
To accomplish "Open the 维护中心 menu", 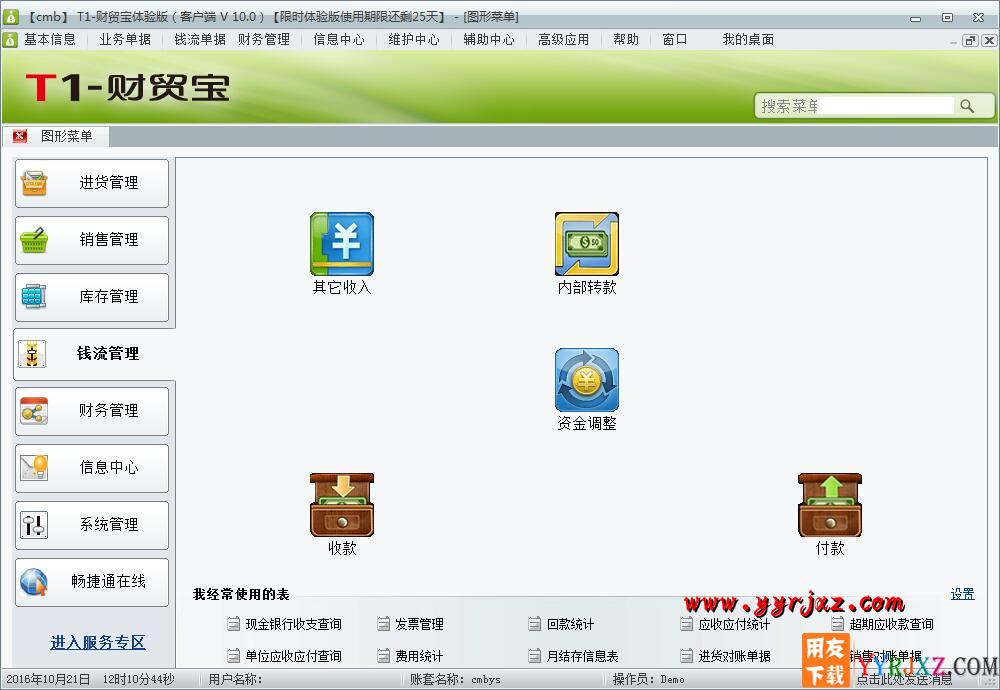I will [x=414, y=40].
